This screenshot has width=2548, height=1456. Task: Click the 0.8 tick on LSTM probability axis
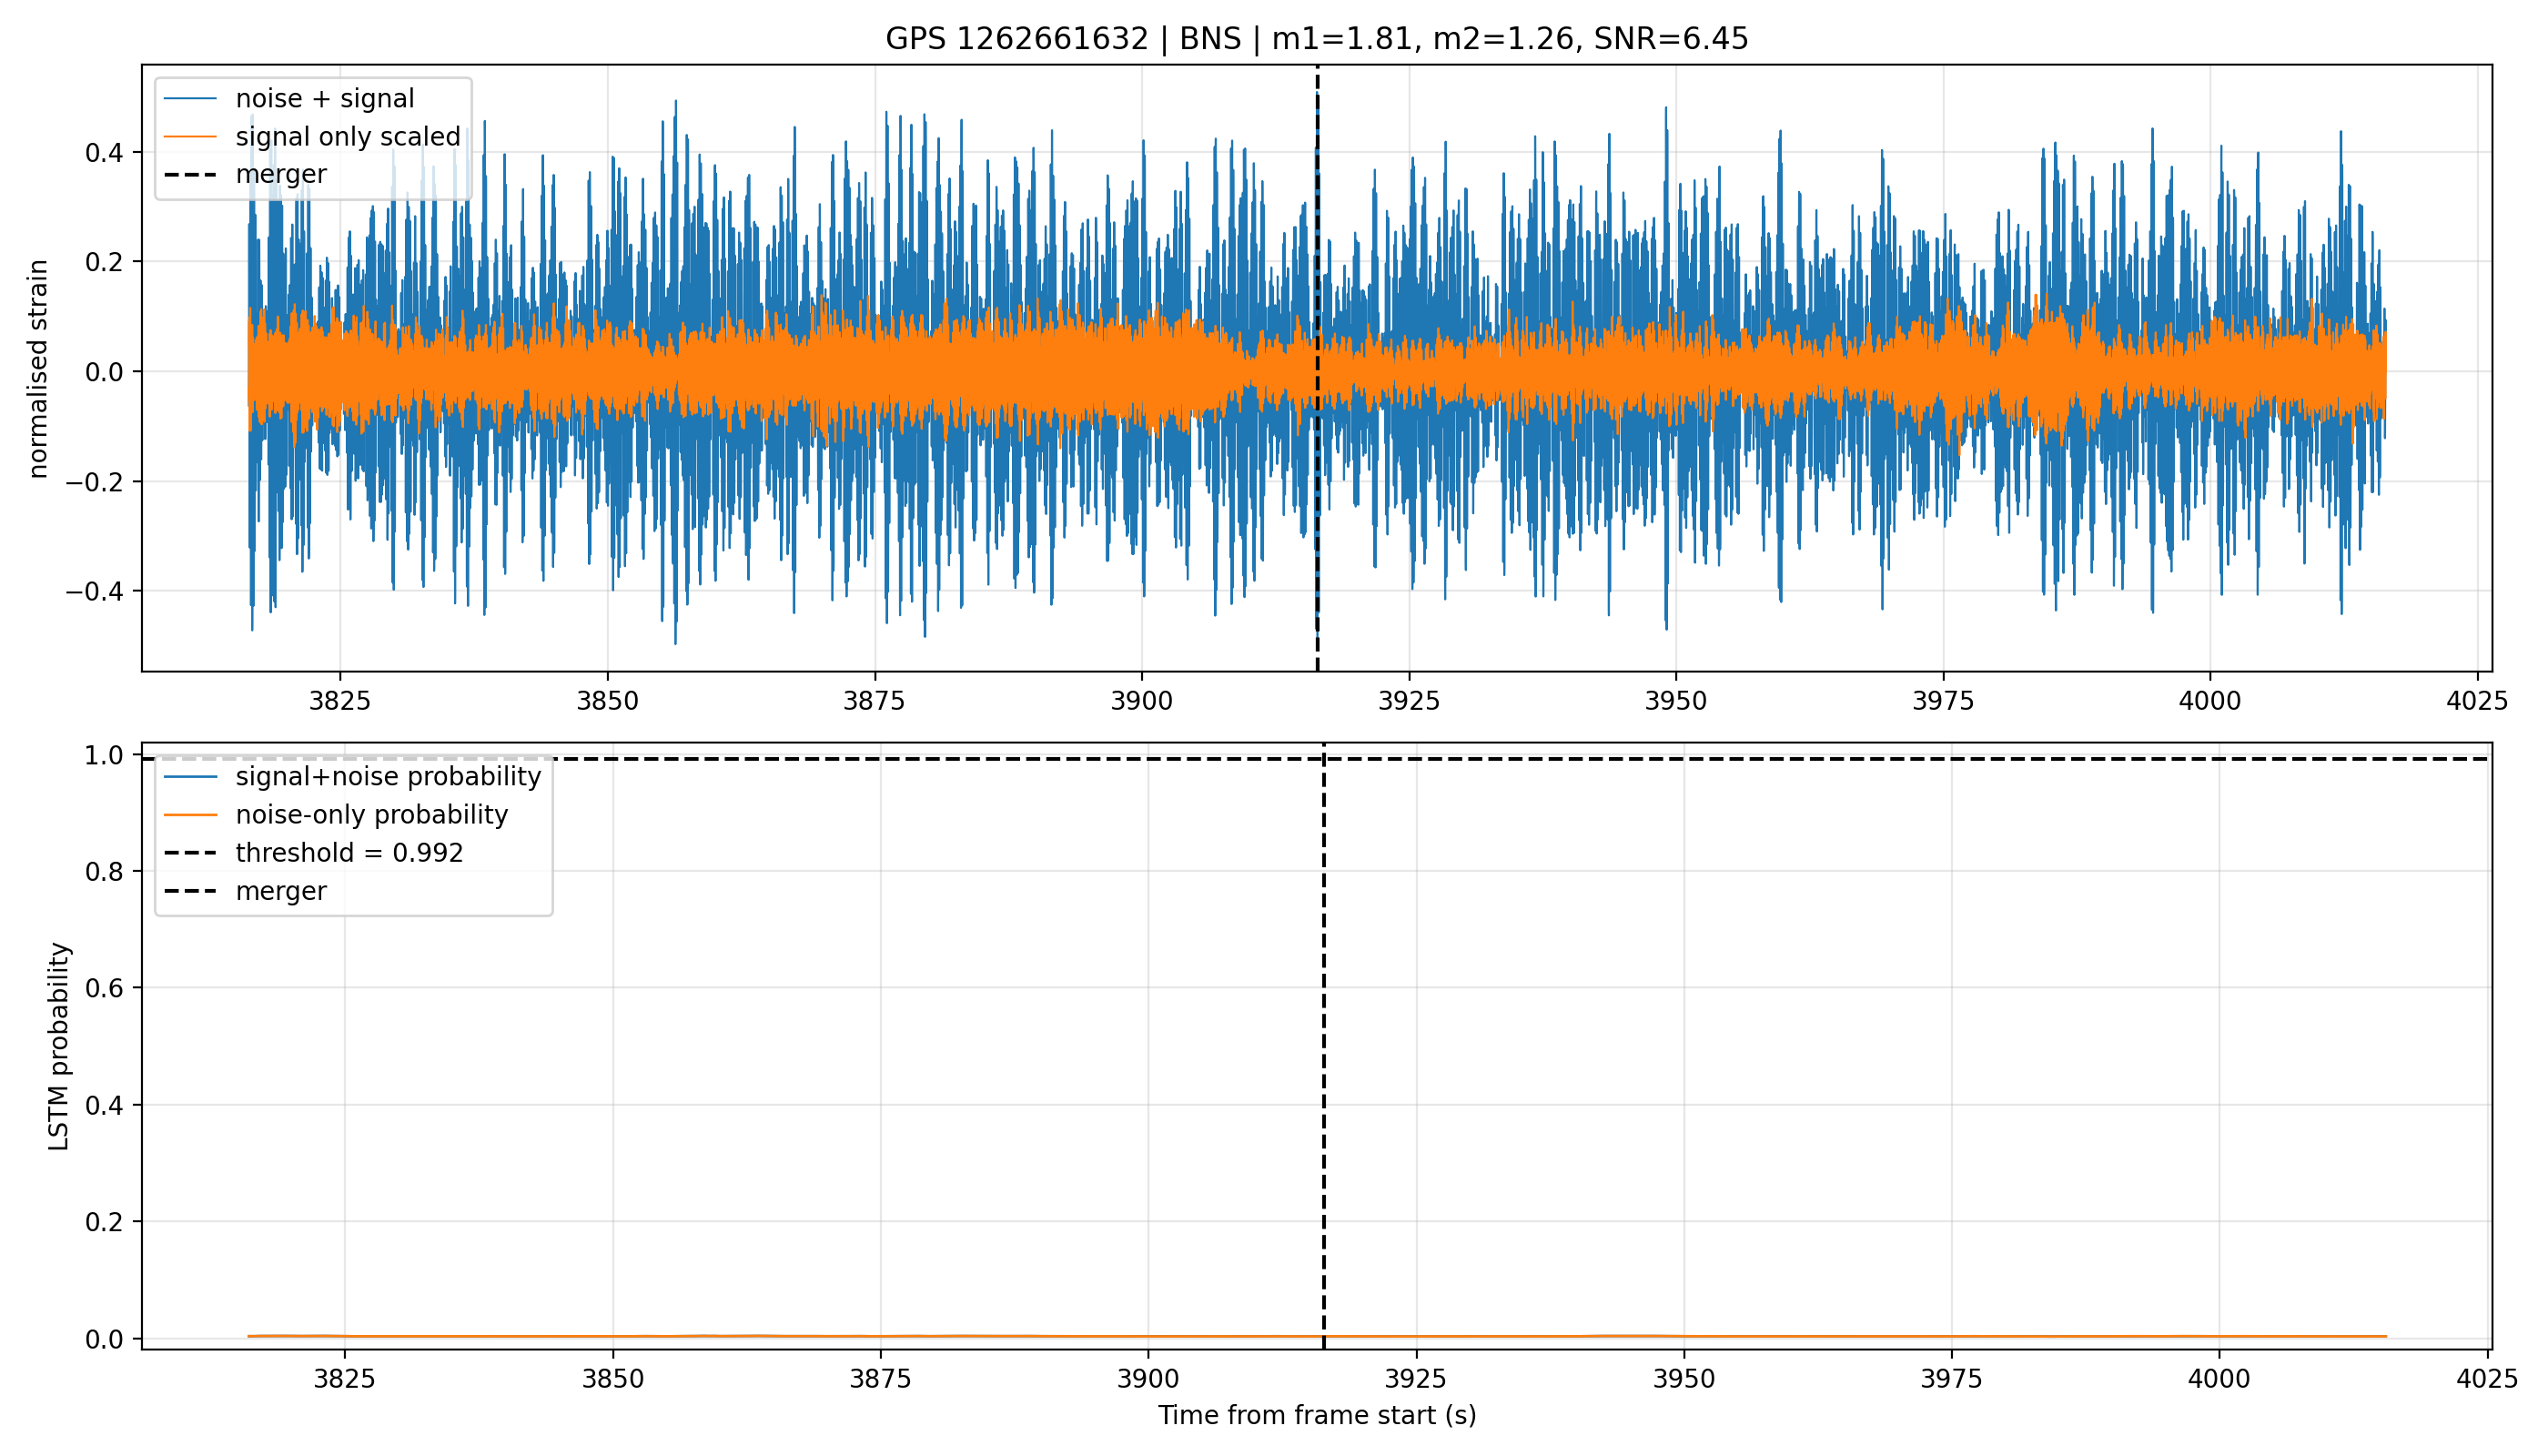click(x=103, y=872)
